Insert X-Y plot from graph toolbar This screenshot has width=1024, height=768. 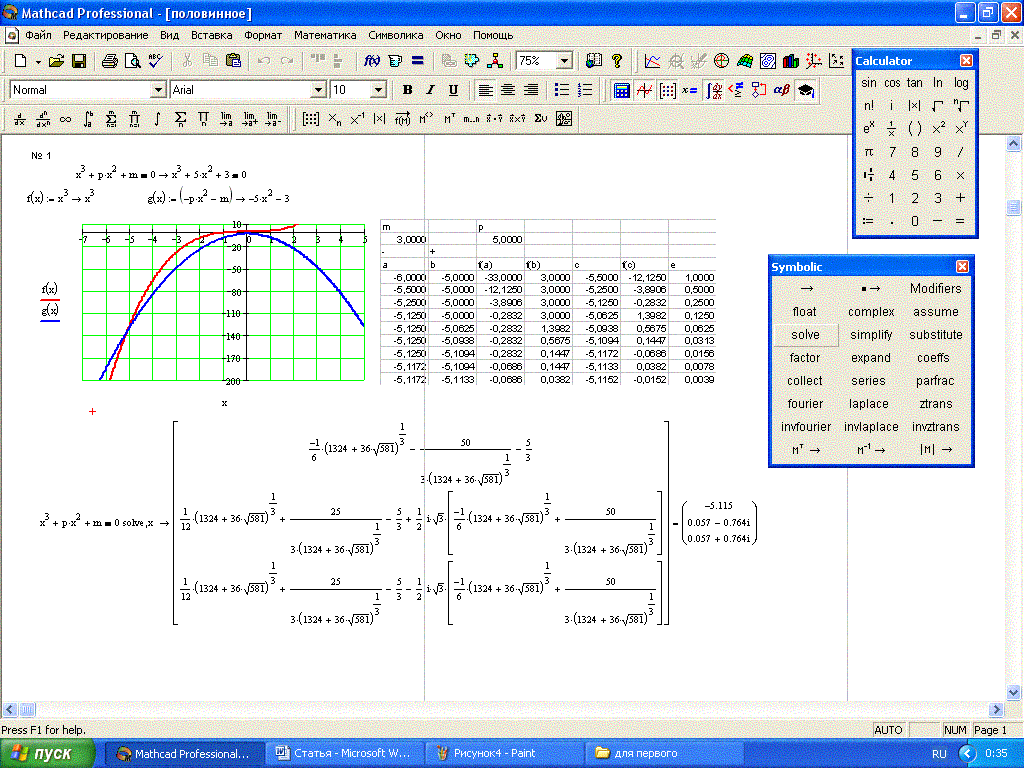(x=653, y=61)
